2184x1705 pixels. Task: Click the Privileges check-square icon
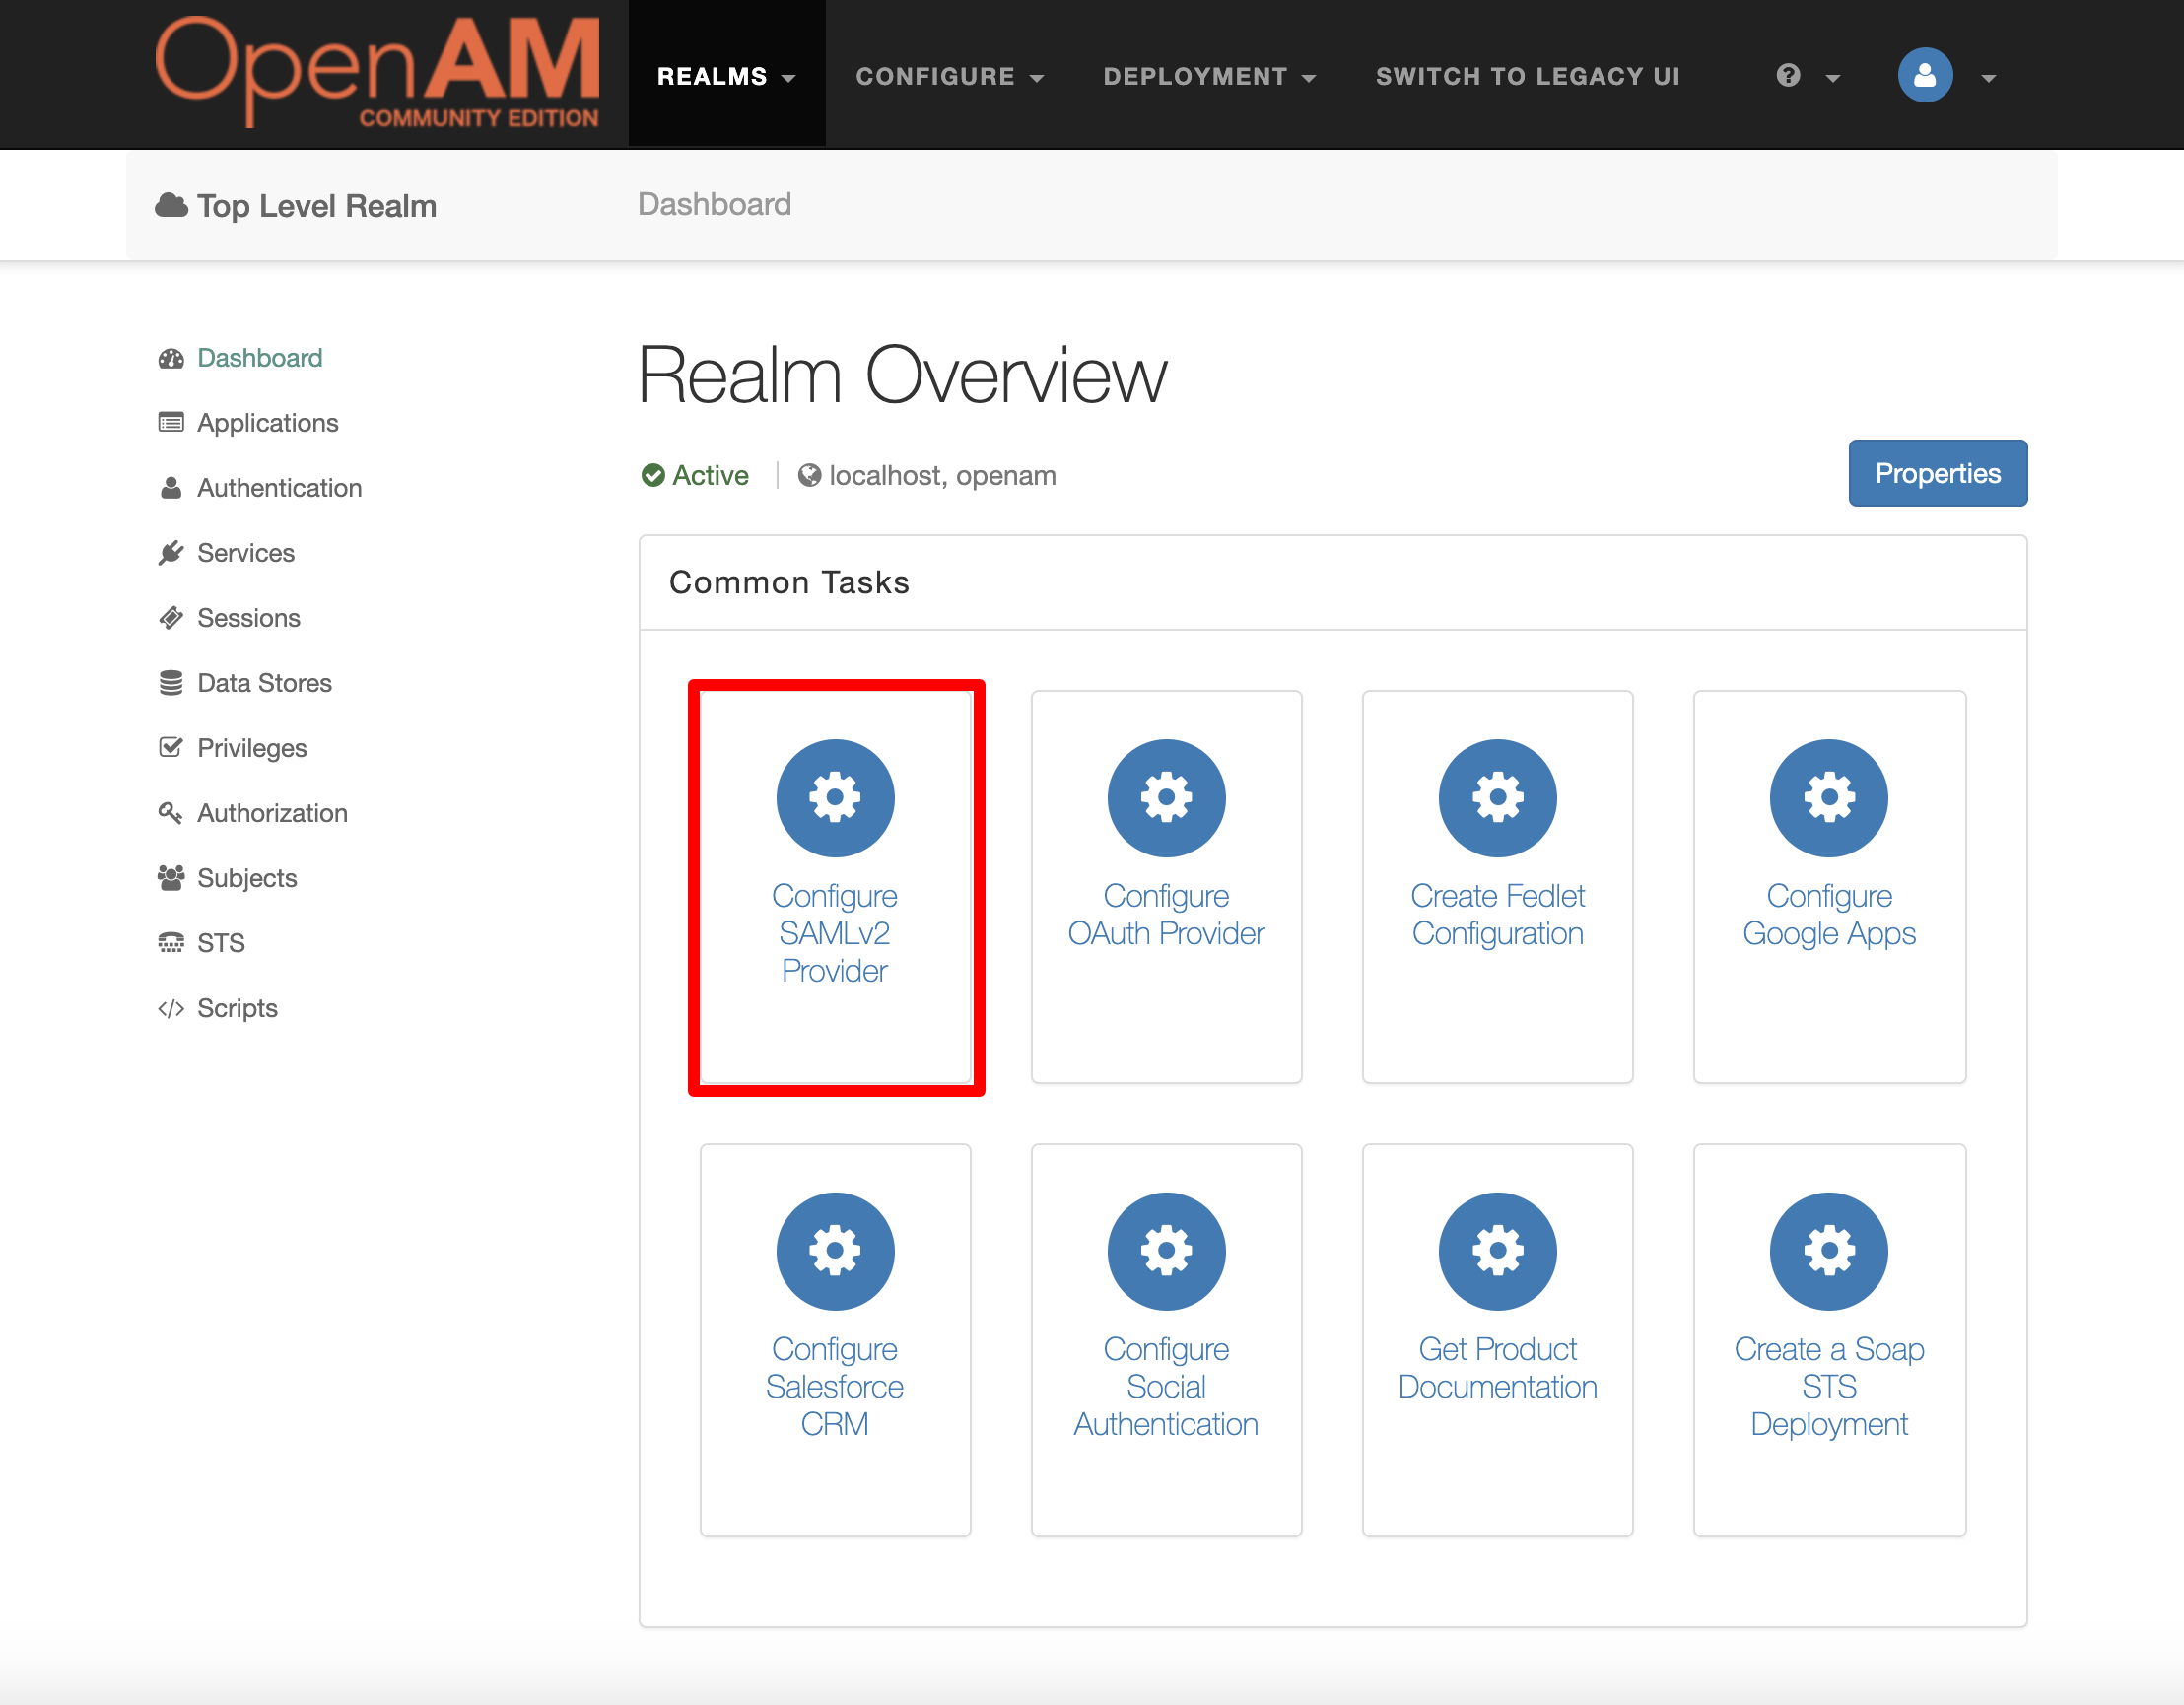[171, 747]
